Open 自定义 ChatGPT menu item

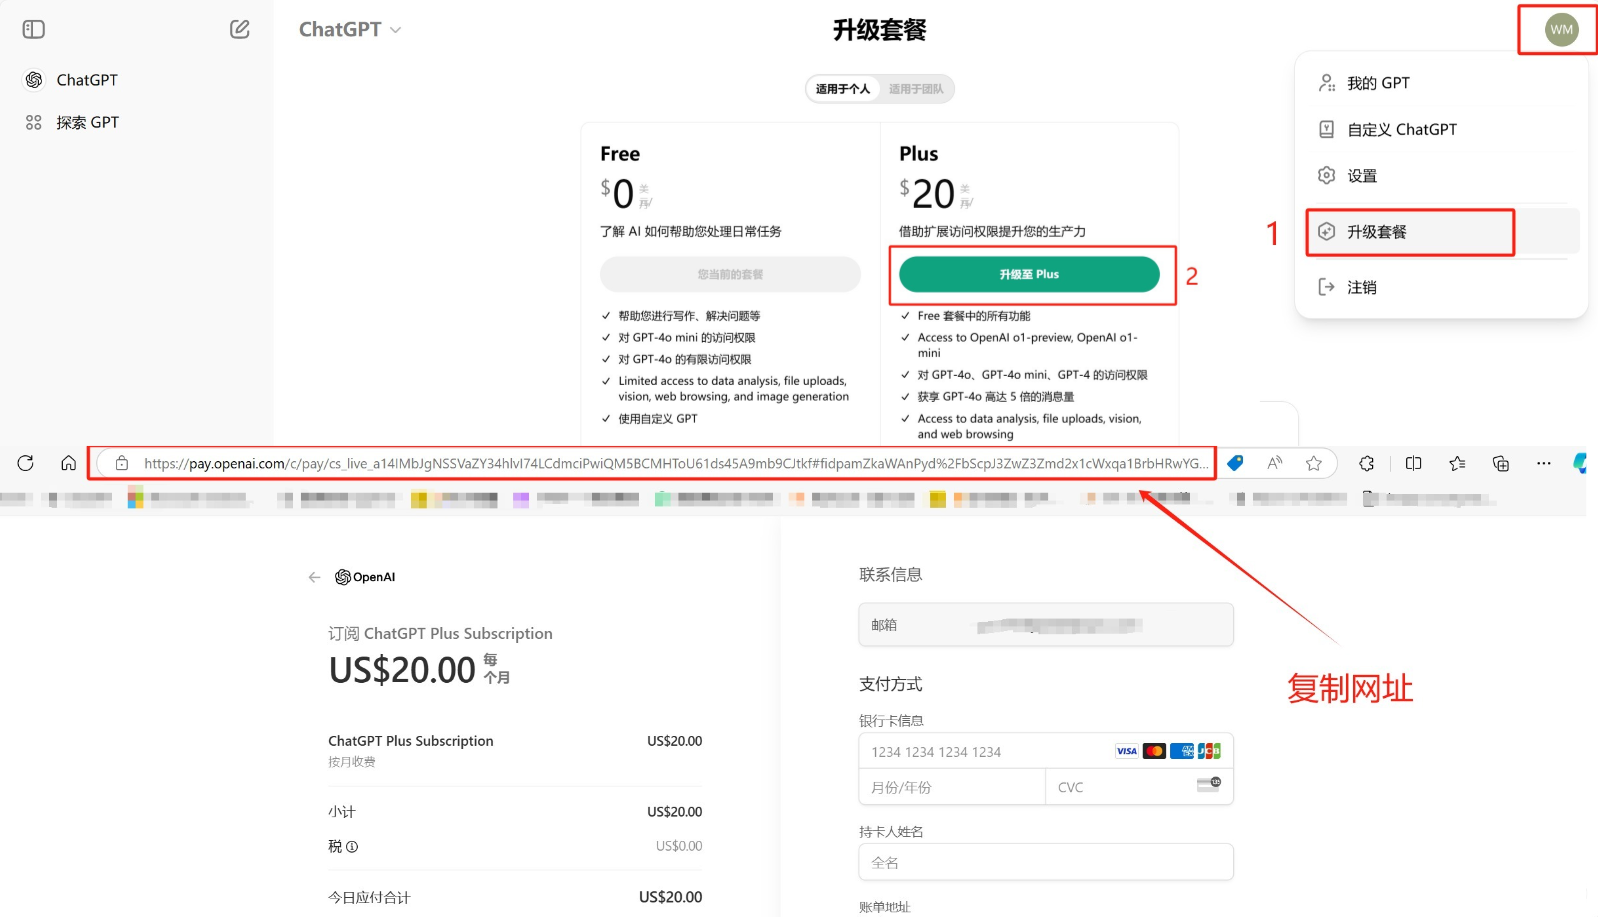coord(1441,129)
